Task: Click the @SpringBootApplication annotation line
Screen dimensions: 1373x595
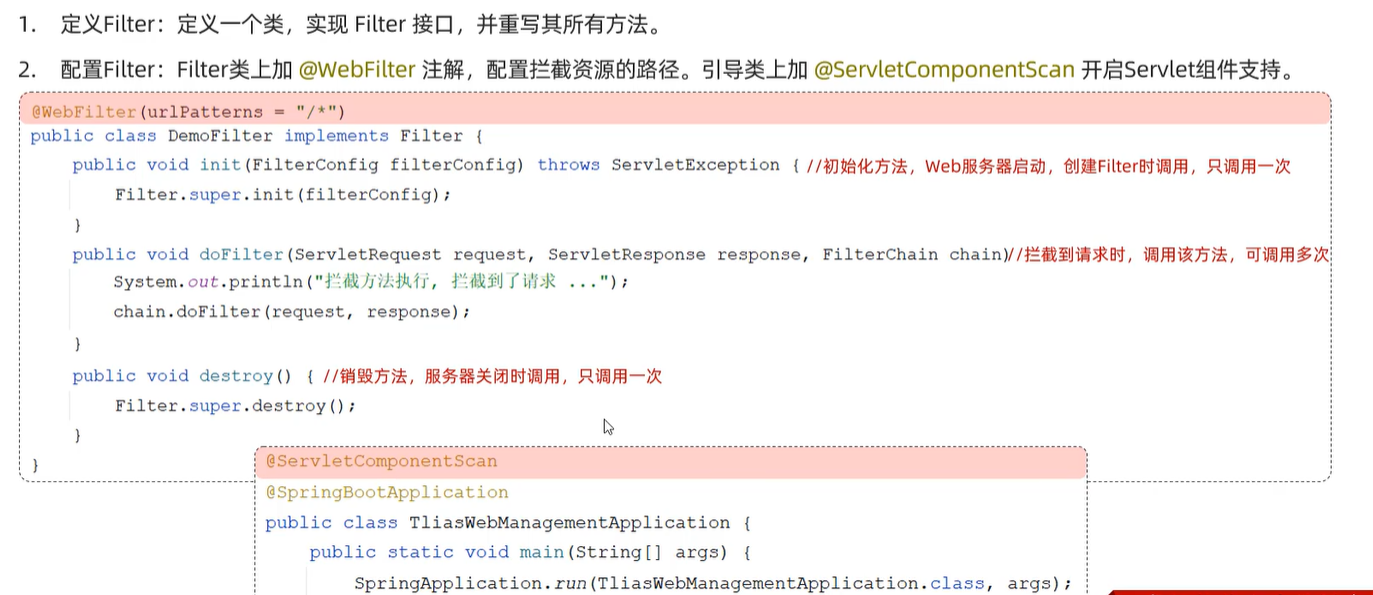Action: [387, 492]
